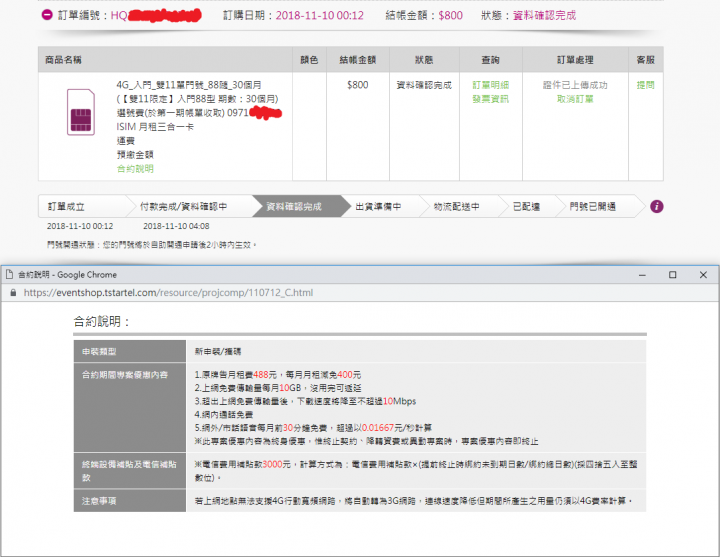Click the 2018-11-10 04:08 timestamp
The height and width of the screenshot is (557, 720).
coord(176,226)
